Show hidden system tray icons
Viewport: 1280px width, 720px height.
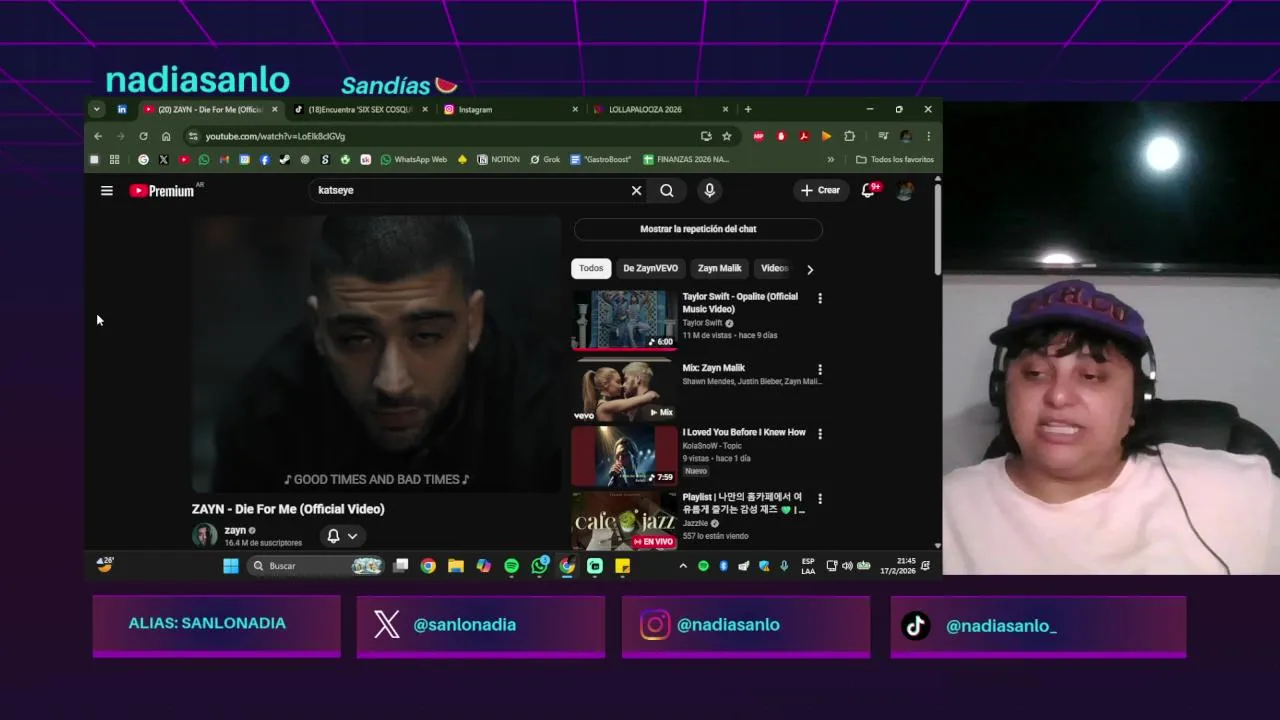(683, 566)
